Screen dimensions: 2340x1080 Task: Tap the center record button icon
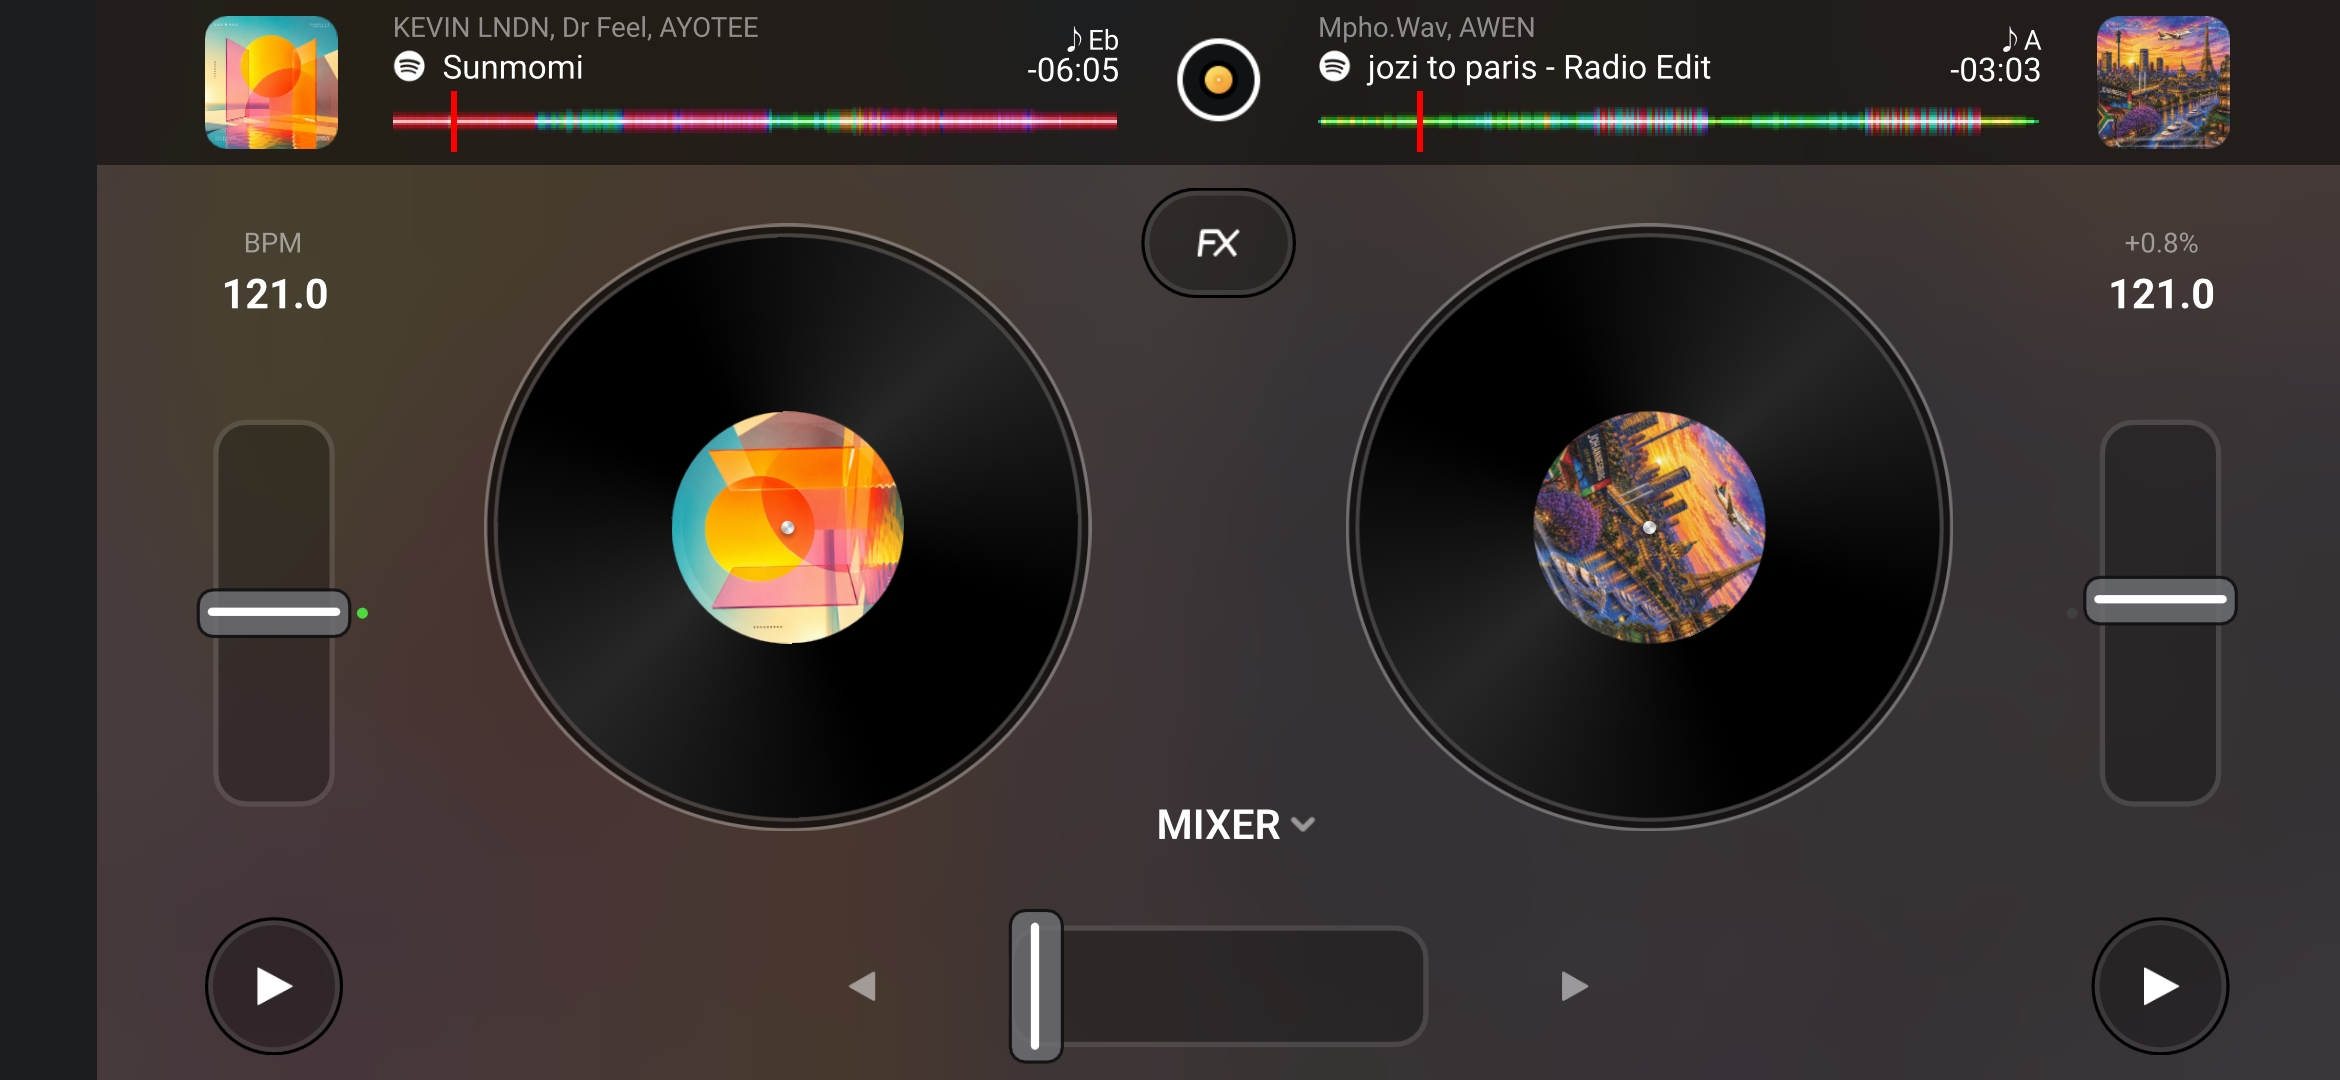(x=1218, y=80)
